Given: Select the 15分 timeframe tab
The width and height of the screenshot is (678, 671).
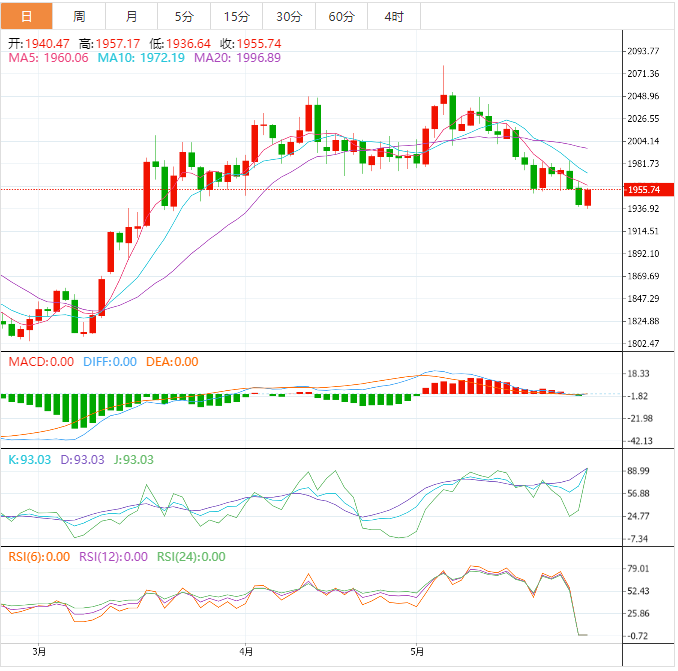Looking at the screenshot, I should [237, 17].
